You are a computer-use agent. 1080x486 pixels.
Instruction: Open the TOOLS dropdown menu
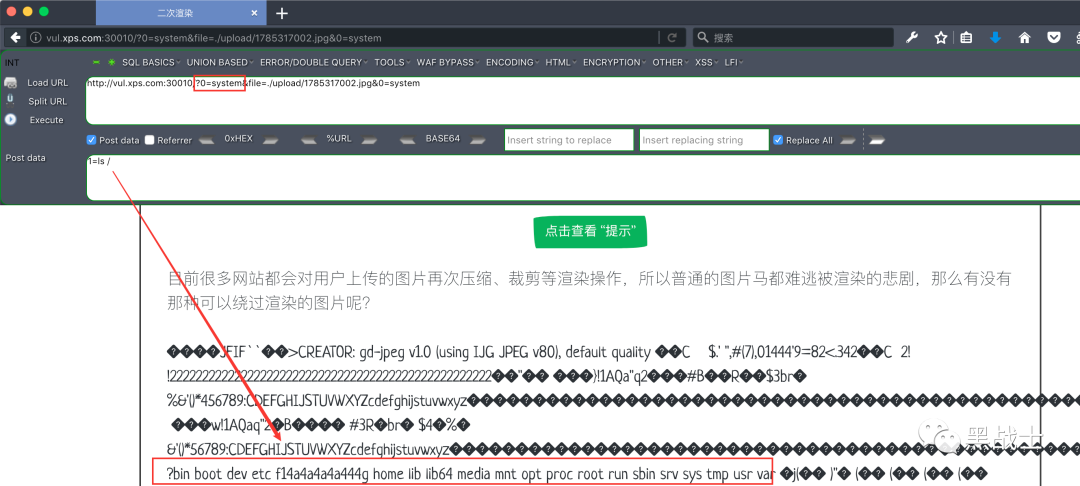click(x=393, y=62)
